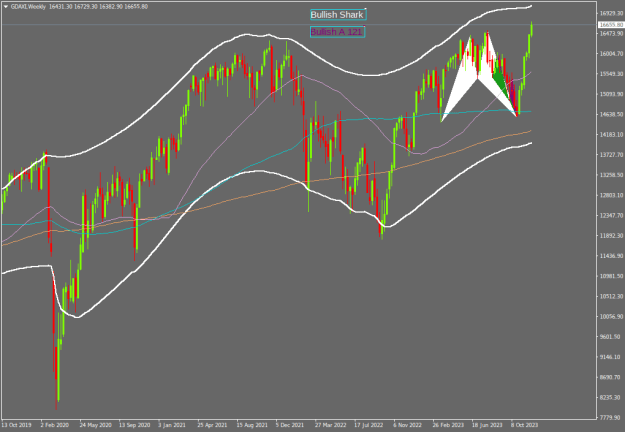Click the 16929.30 price axis label
This screenshot has width=625, height=432.
tap(611, 13)
